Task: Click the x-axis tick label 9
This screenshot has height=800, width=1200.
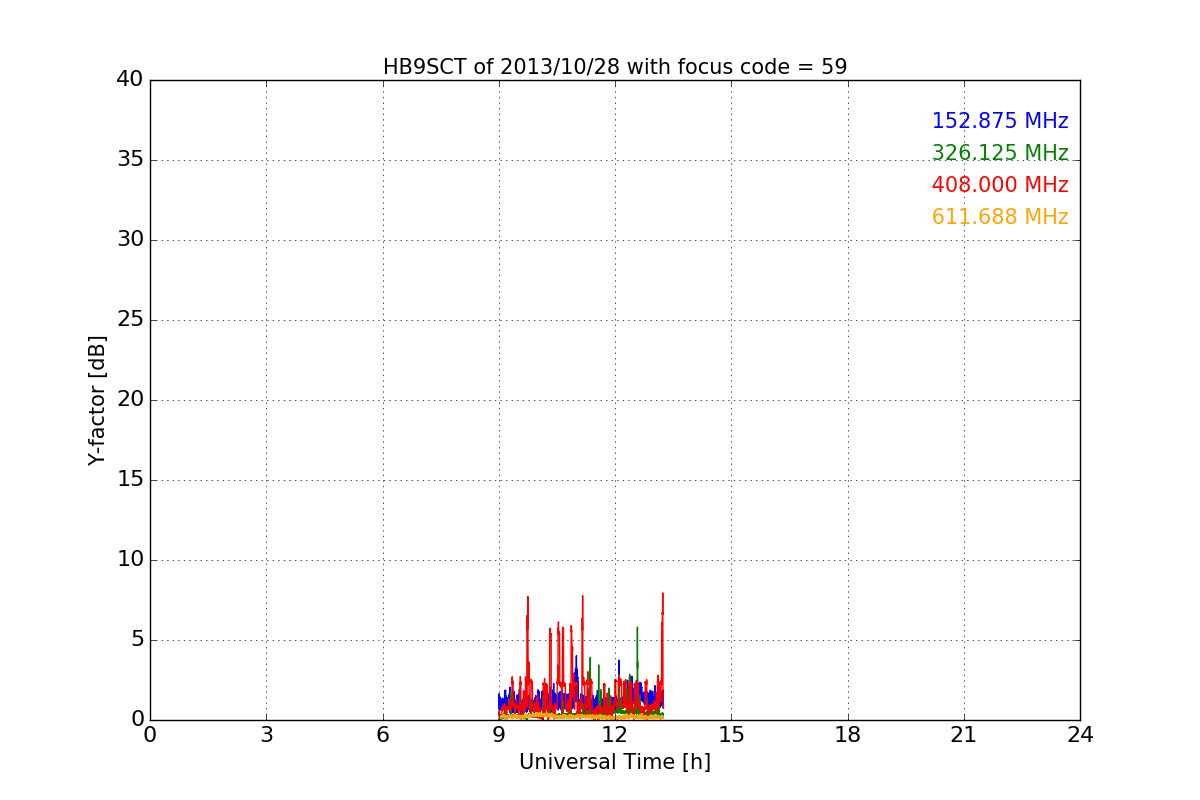Action: (499, 735)
